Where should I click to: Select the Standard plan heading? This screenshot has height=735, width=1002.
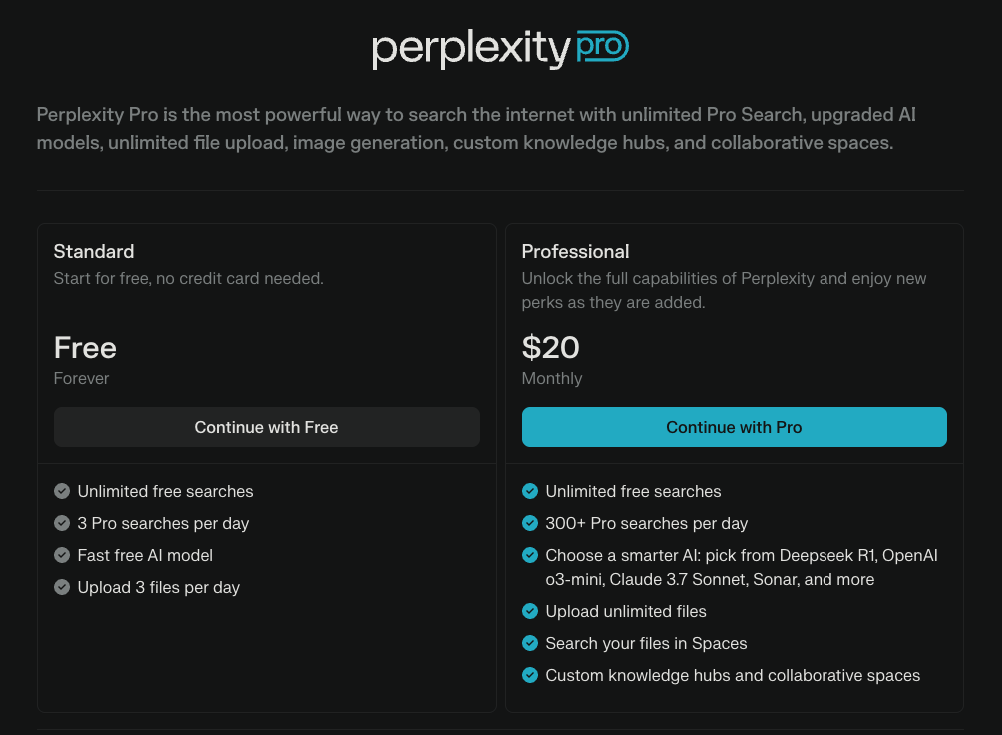pyautogui.click(x=94, y=252)
